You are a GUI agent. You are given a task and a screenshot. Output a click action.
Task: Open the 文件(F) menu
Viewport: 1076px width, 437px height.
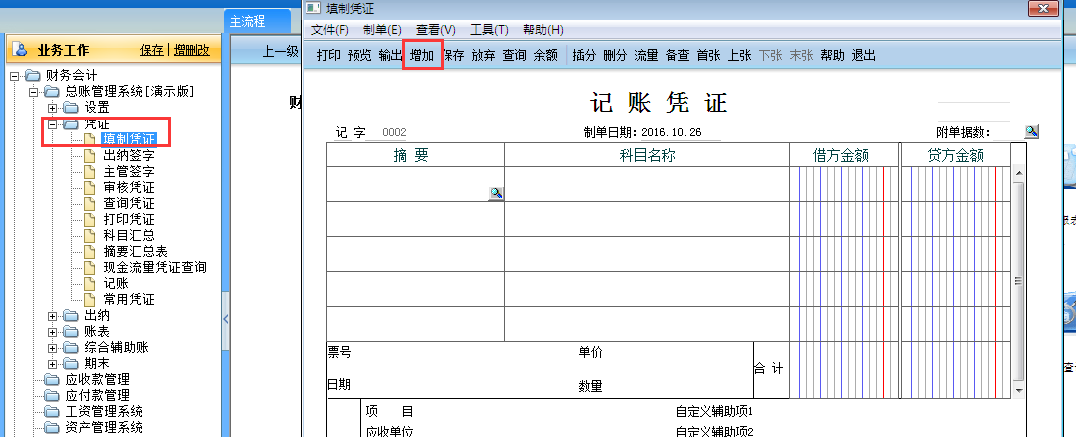click(330, 30)
